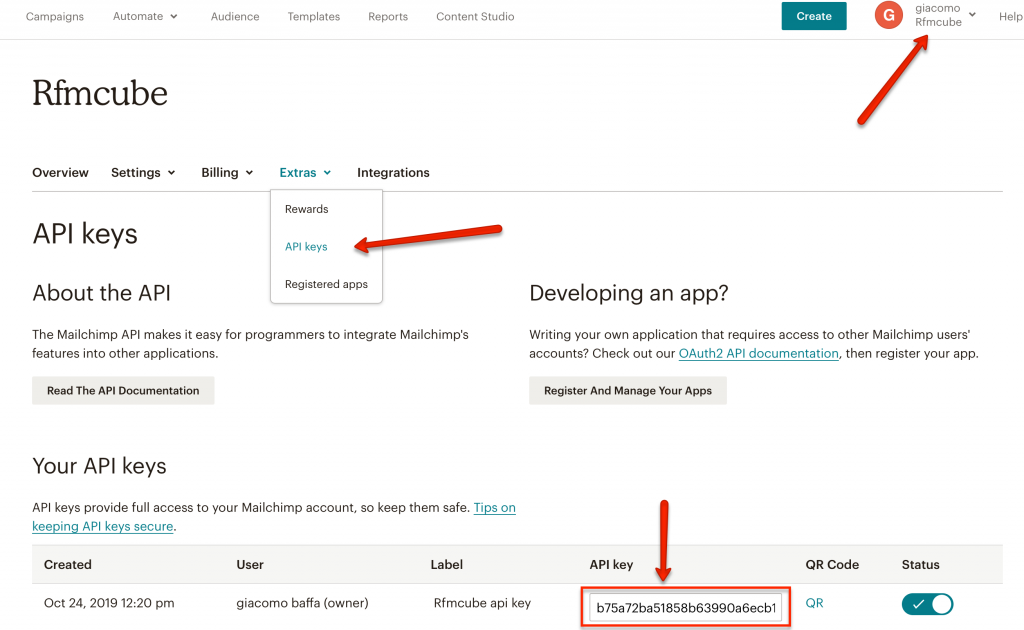Screen dimensions: 1024x630
Task: Expand the Settings dropdown menu
Action: (143, 172)
